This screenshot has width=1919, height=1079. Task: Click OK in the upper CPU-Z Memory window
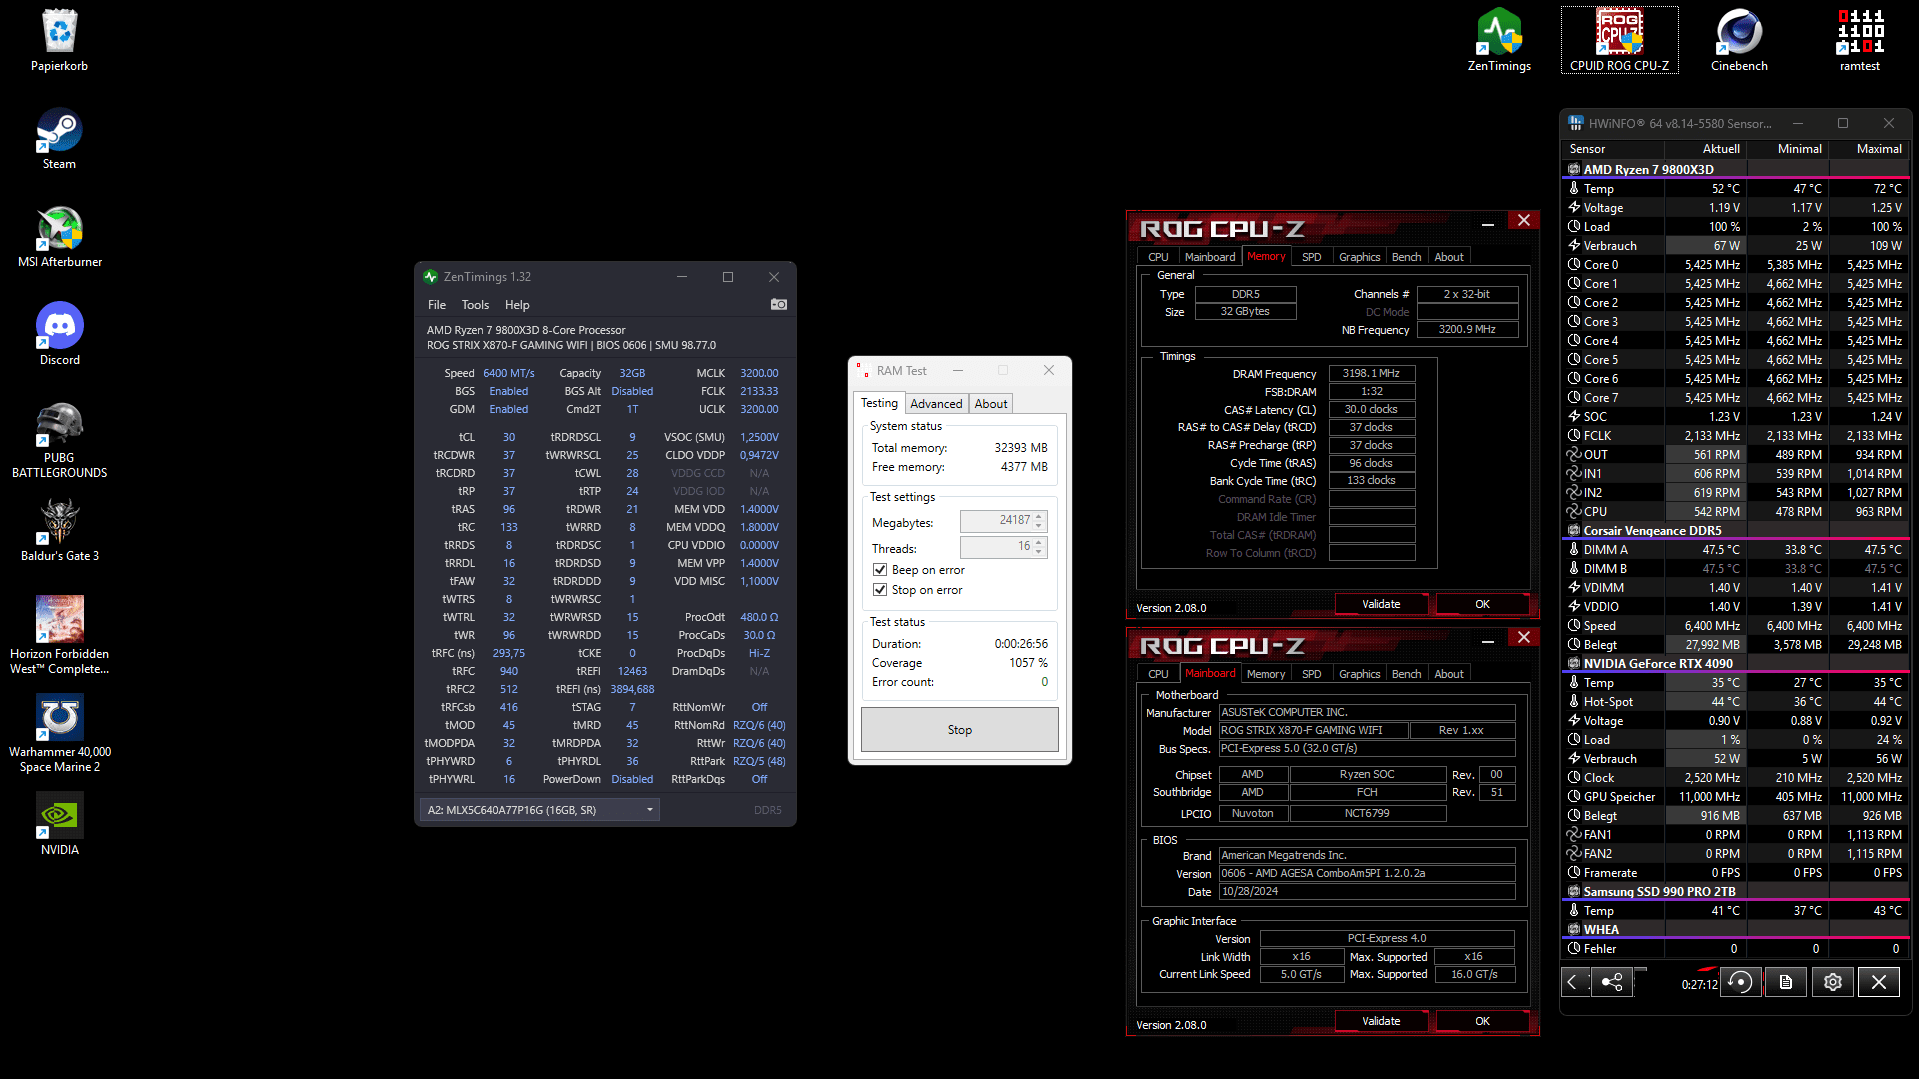click(x=1482, y=604)
